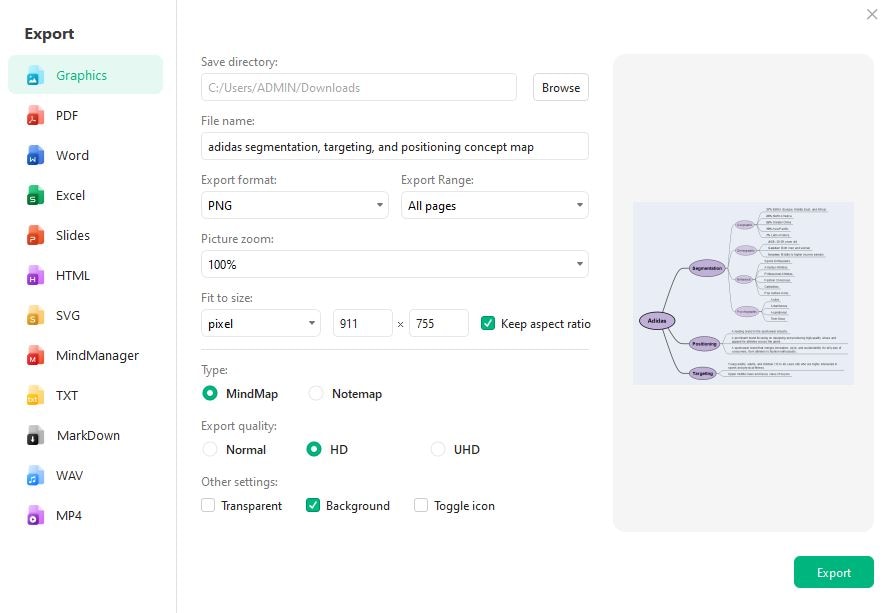The height and width of the screenshot is (613, 893).
Task: Choose the TXT export label
Action: pos(67,395)
